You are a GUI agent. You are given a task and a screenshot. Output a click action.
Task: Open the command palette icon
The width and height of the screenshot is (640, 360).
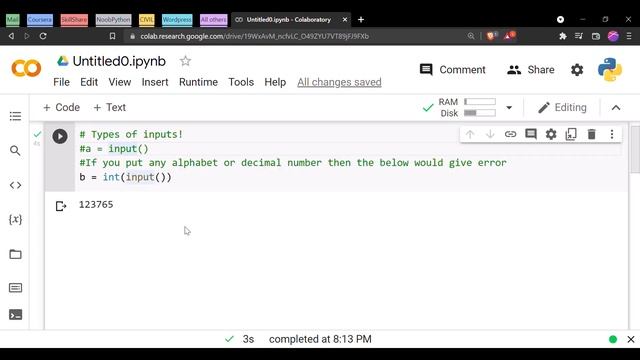15,288
